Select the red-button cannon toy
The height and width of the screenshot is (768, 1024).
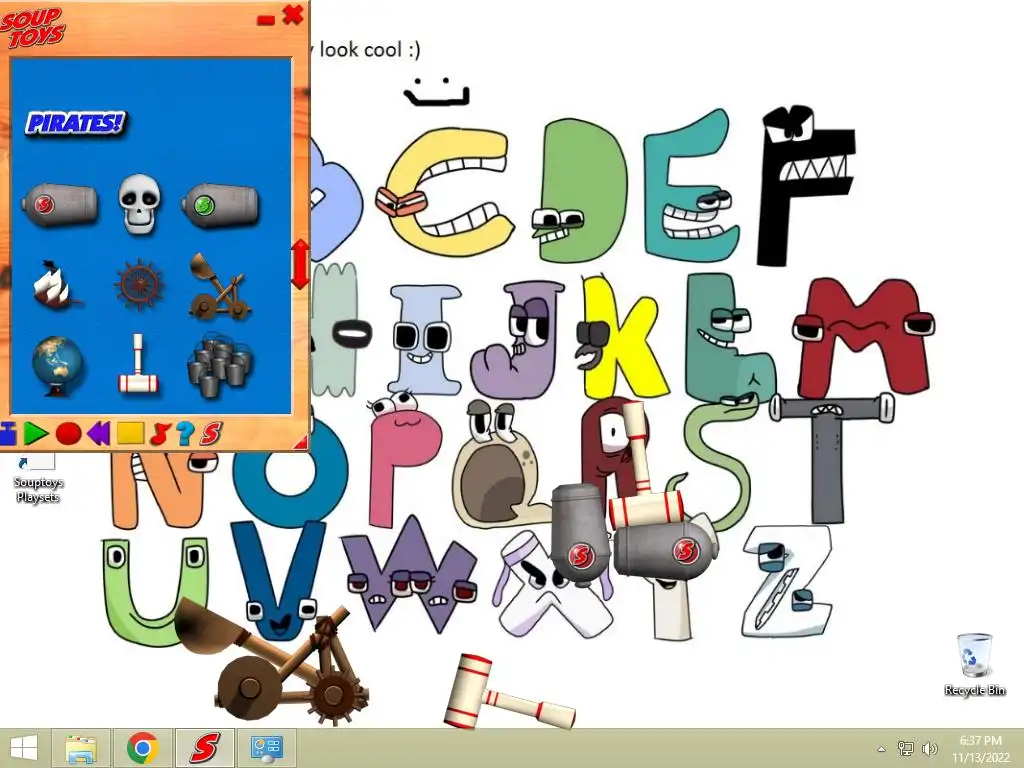tap(59, 205)
